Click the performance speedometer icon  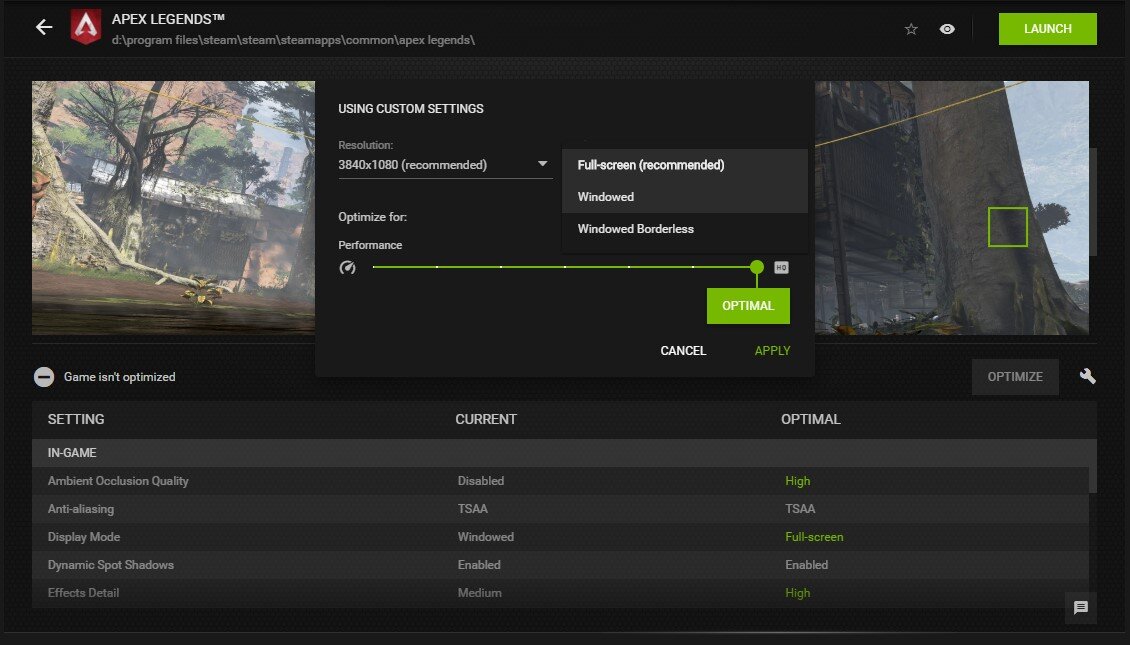347,267
